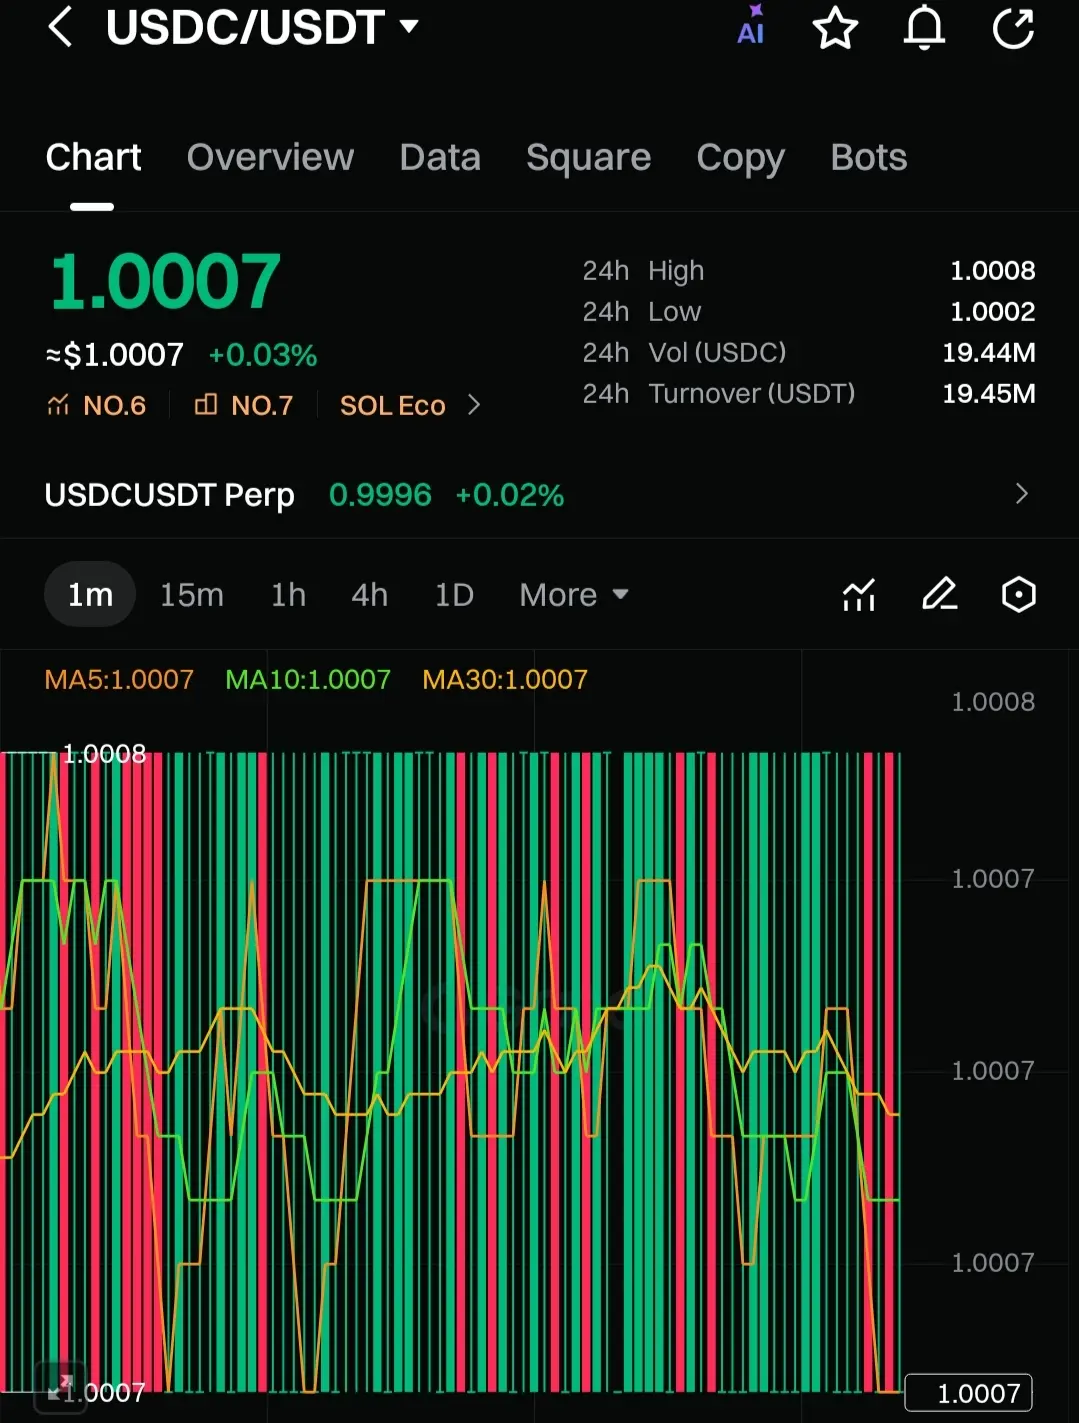1079x1423 pixels.
Task: Open the AI analysis icon
Action: [x=751, y=26]
